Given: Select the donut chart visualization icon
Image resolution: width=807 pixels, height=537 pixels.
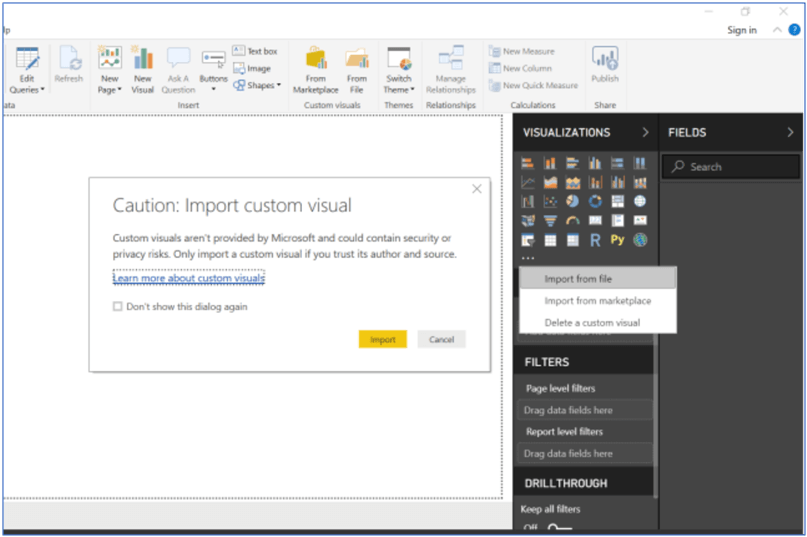Looking at the screenshot, I should 595,202.
